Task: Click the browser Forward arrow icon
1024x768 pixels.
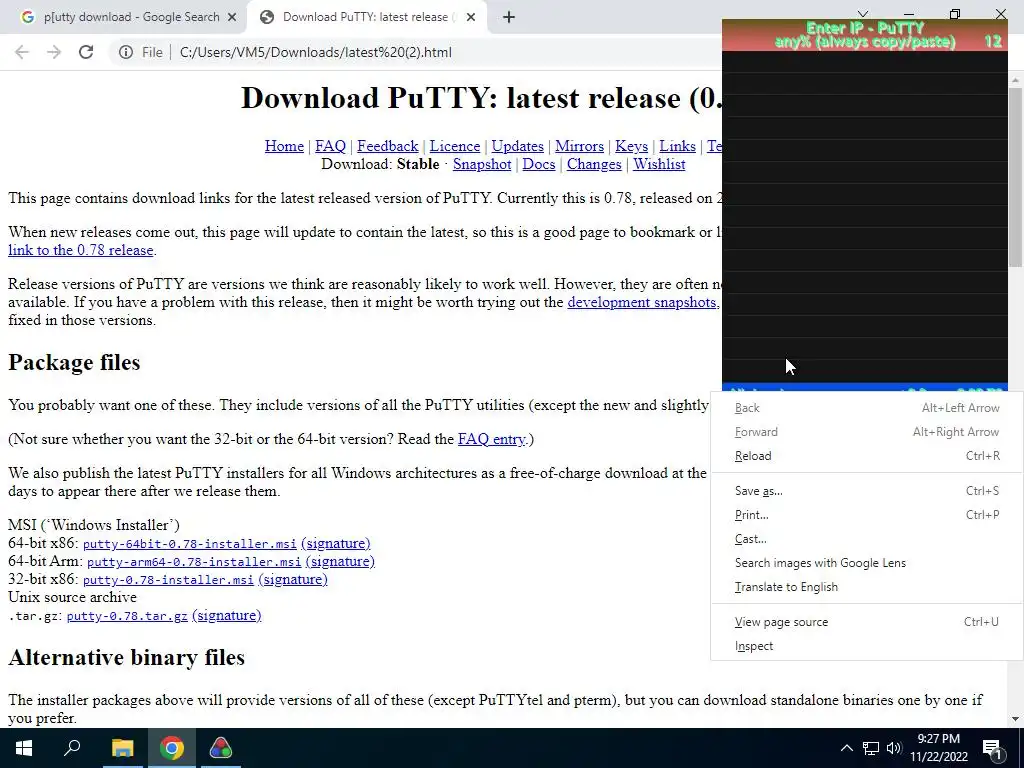Action: click(x=54, y=52)
